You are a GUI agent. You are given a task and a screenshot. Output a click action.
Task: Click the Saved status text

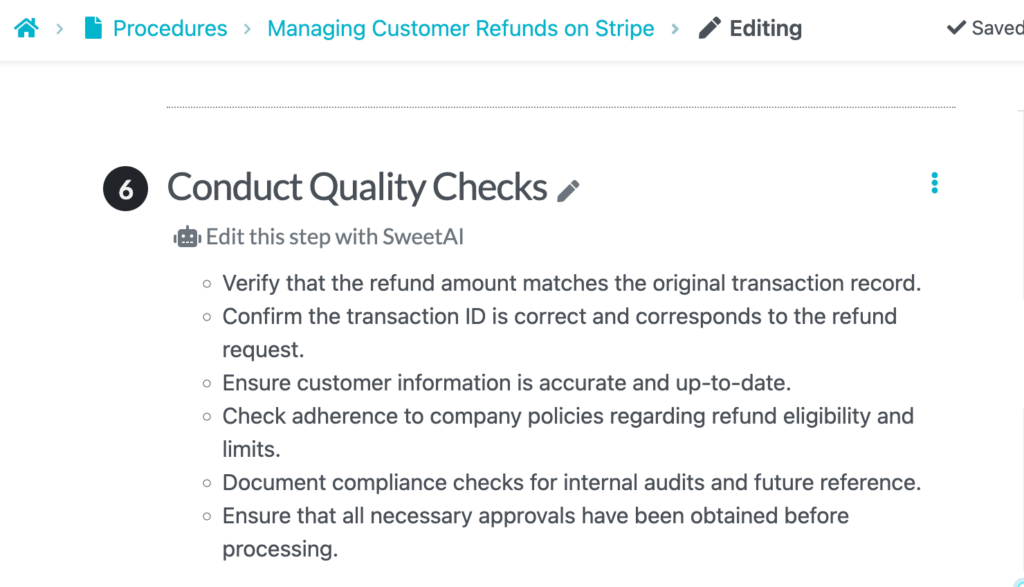pyautogui.click(x=997, y=28)
